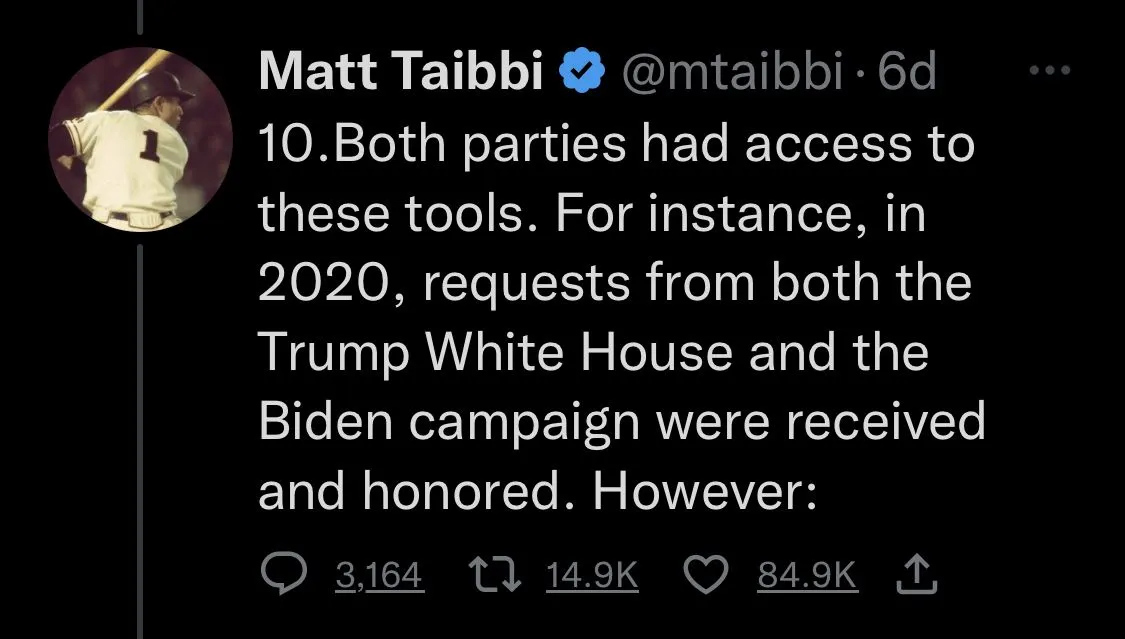Screen dimensions: 1125x639
Task: Open Matt Taibbi's profile picture
Action: click(141, 139)
